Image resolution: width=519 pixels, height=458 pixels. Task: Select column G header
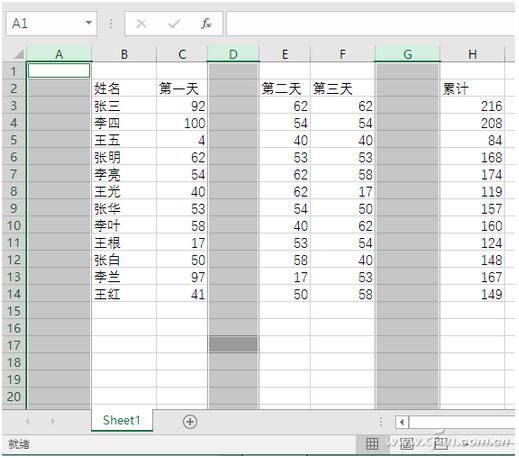(x=407, y=54)
